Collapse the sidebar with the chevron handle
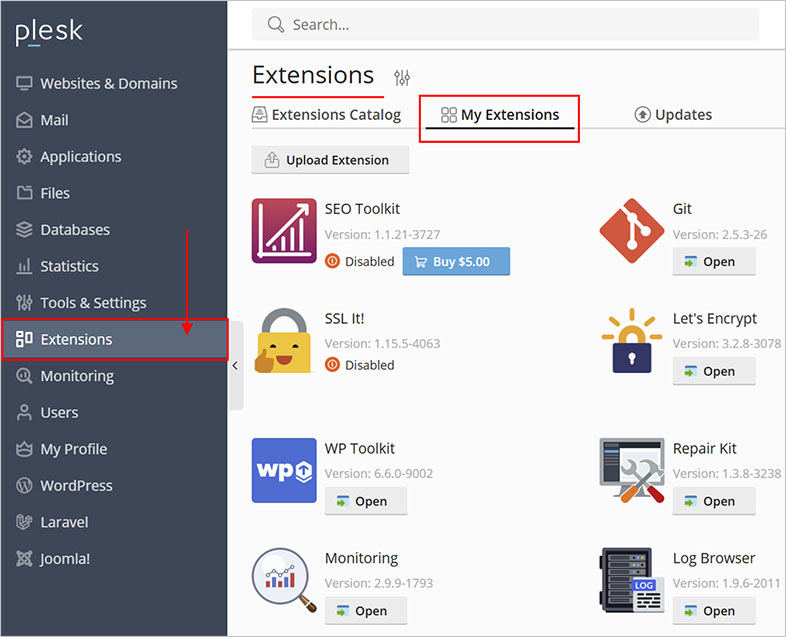Image resolution: width=786 pixels, height=637 pixels. (236, 366)
